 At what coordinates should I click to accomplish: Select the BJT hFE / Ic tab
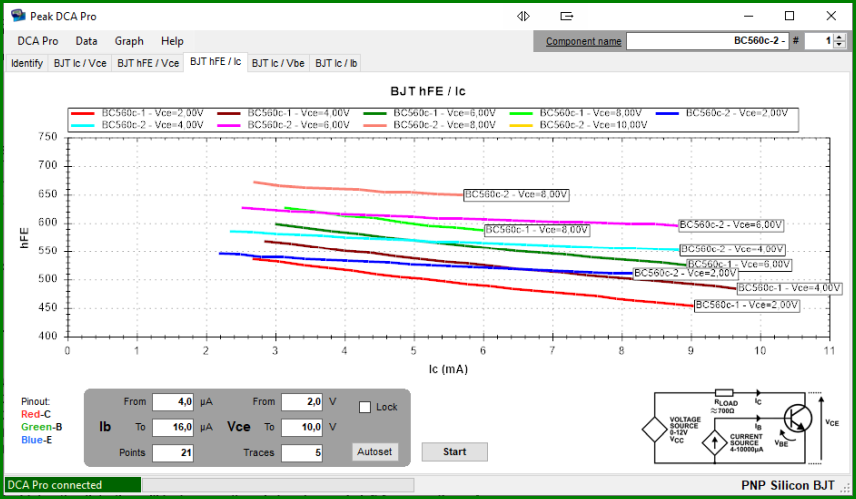[x=216, y=62]
